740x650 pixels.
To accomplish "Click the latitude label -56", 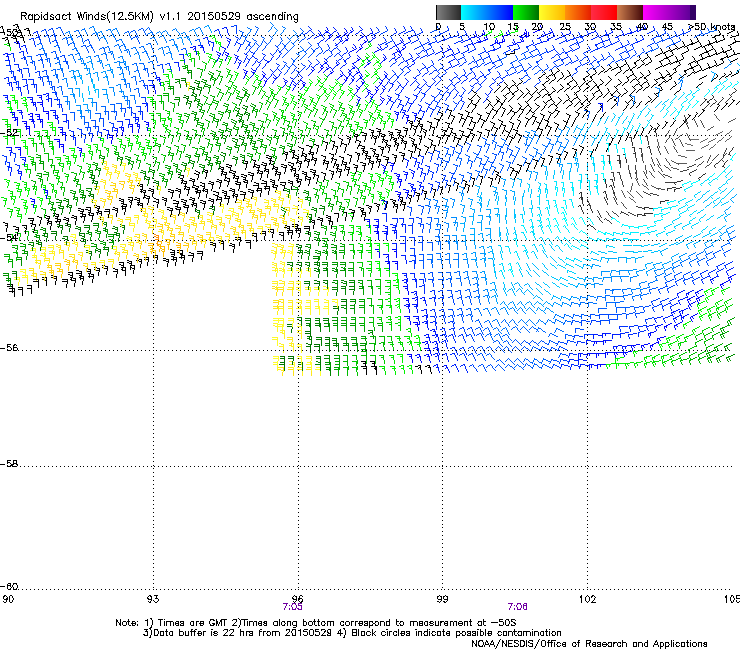I will pos(9,348).
